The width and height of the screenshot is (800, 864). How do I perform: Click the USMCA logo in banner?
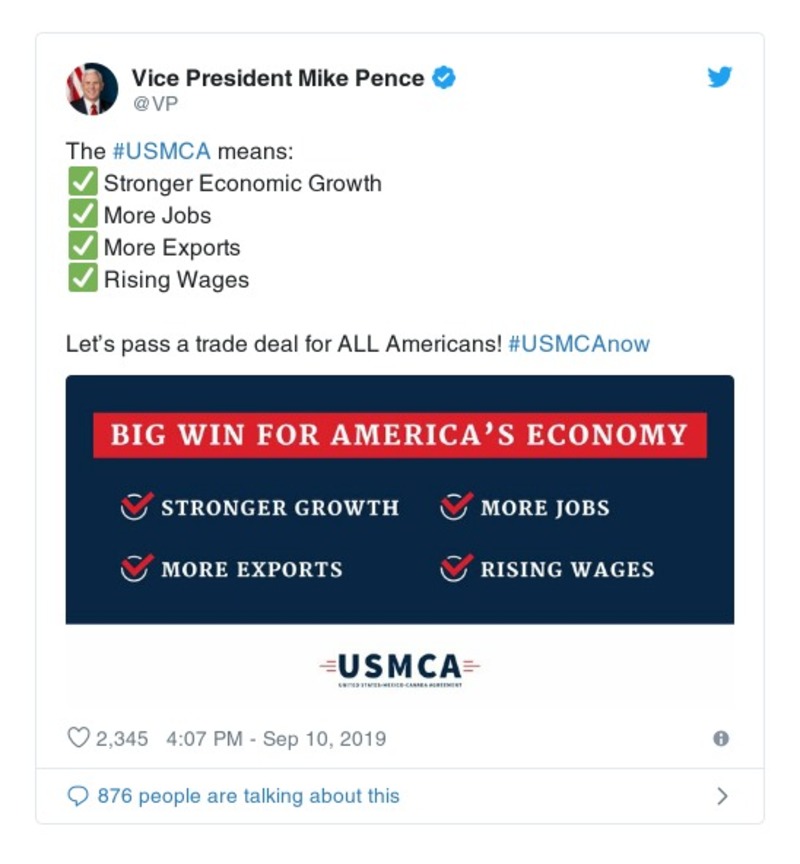[x=400, y=667]
